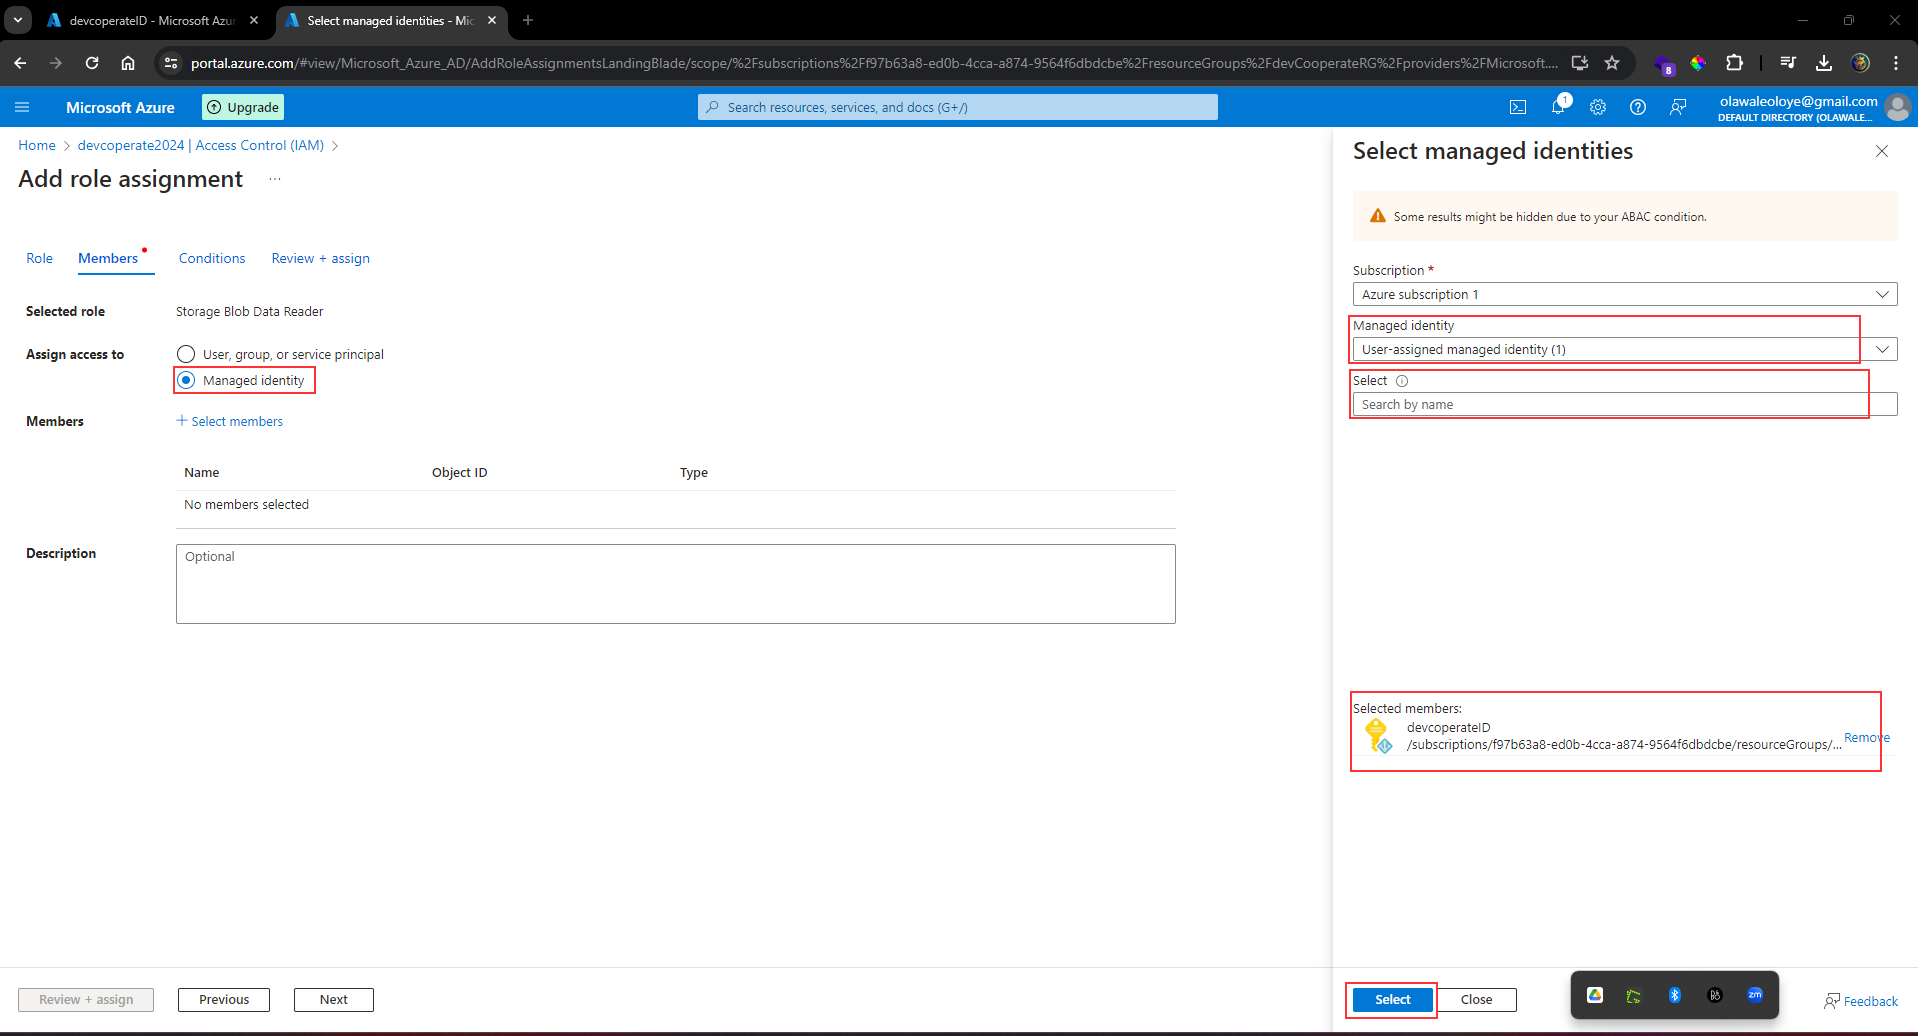Image resolution: width=1918 pixels, height=1036 pixels.
Task: Launch Zoom from the system tray
Action: pos(1754,995)
